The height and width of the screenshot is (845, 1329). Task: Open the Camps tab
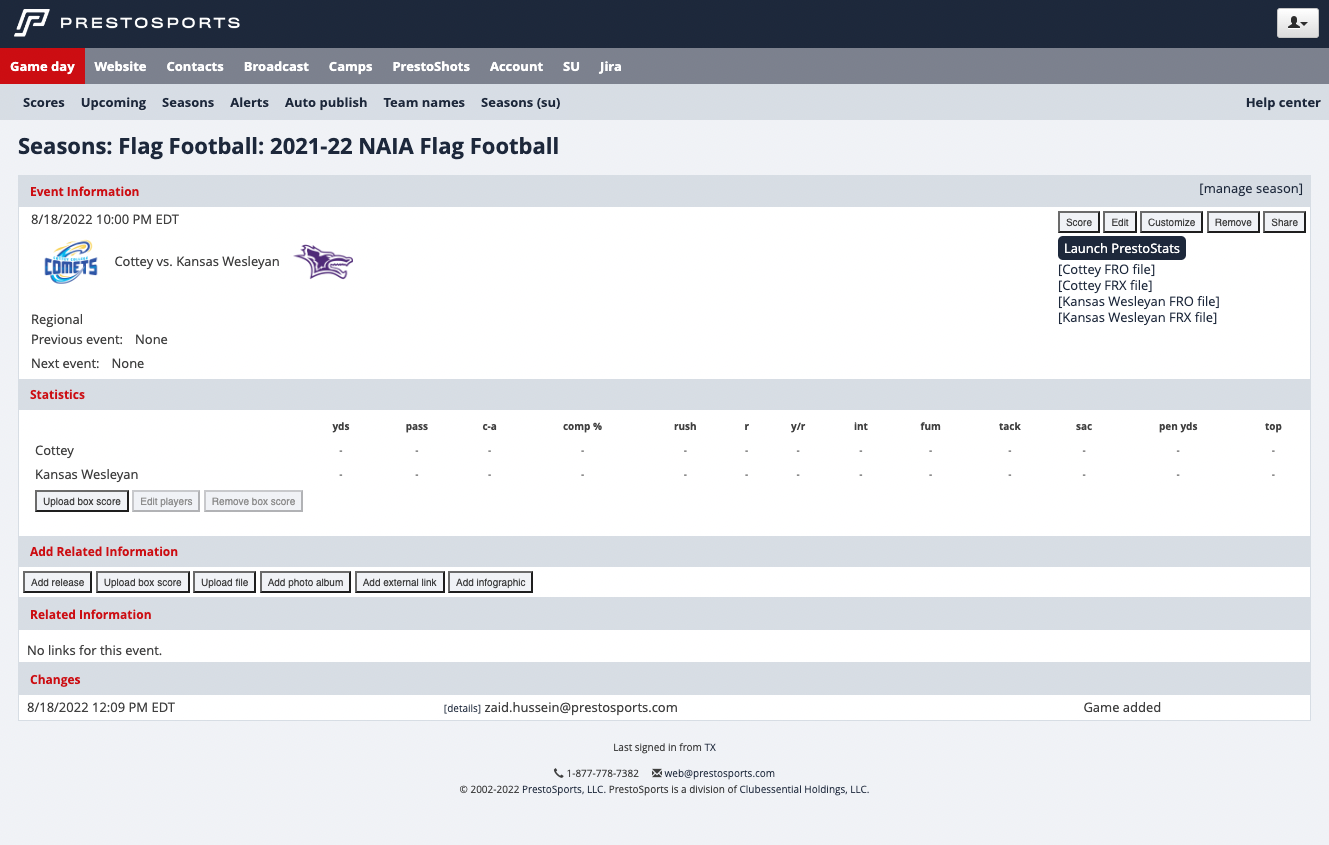coord(350,66)
